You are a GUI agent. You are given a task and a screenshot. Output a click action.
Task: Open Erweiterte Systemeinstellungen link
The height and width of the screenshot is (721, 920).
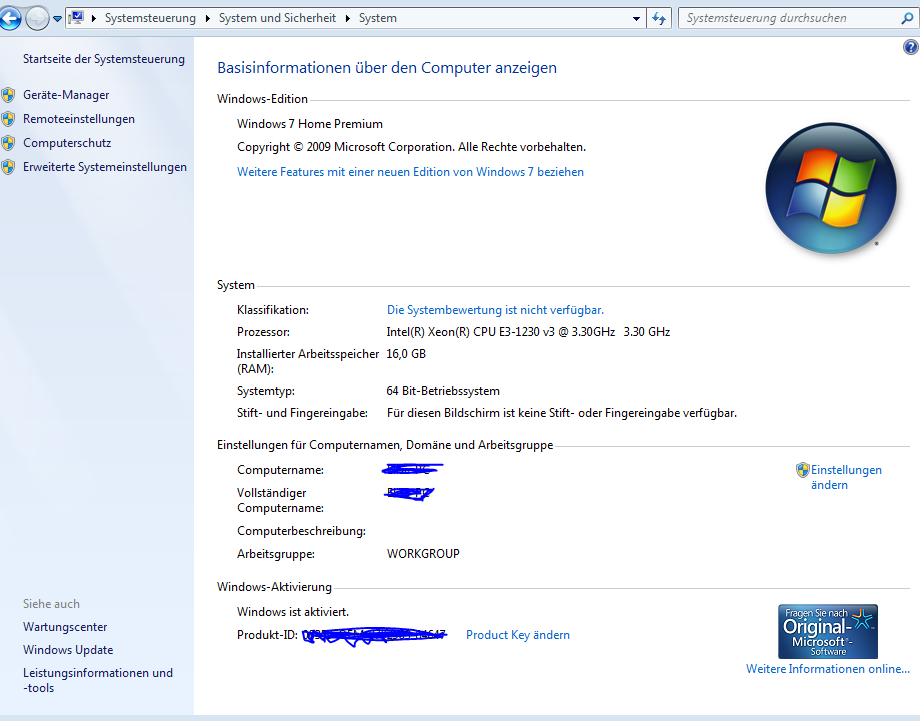(104, 167)
